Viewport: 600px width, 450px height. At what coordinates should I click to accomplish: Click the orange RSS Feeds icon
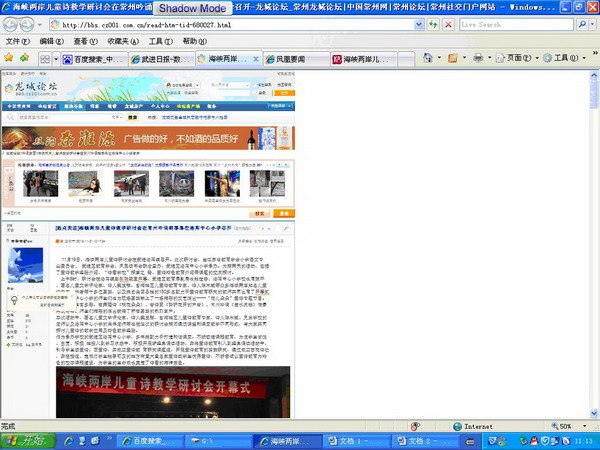click(x=453, y=58)
